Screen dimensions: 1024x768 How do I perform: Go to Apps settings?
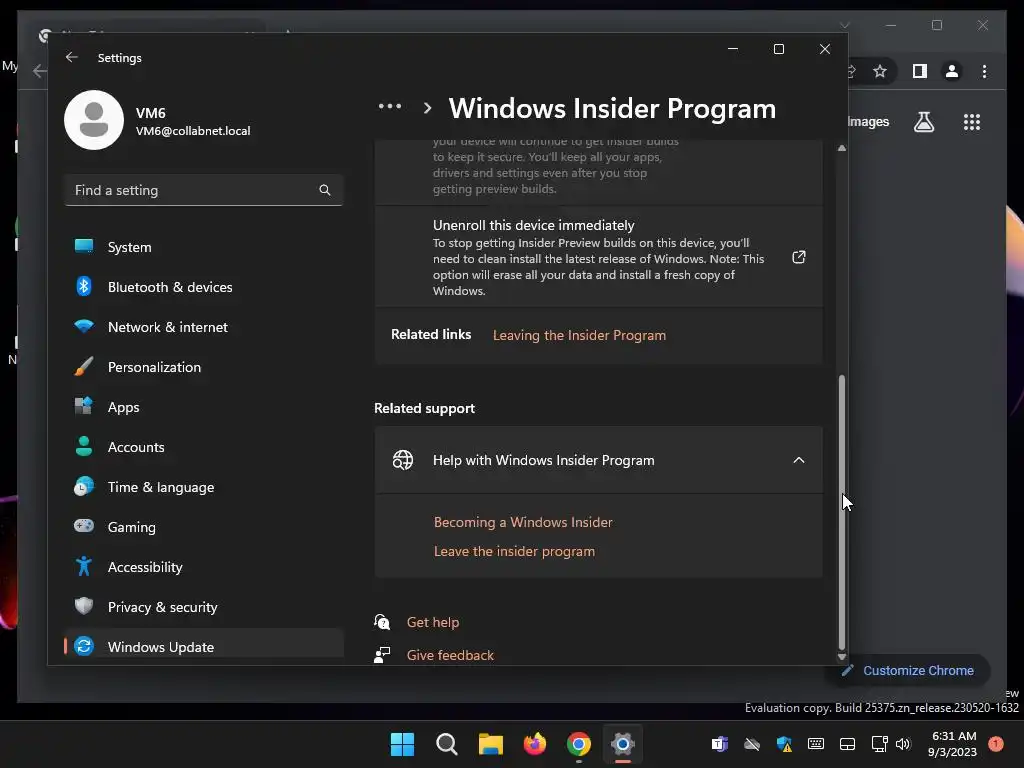coord(204,407)
